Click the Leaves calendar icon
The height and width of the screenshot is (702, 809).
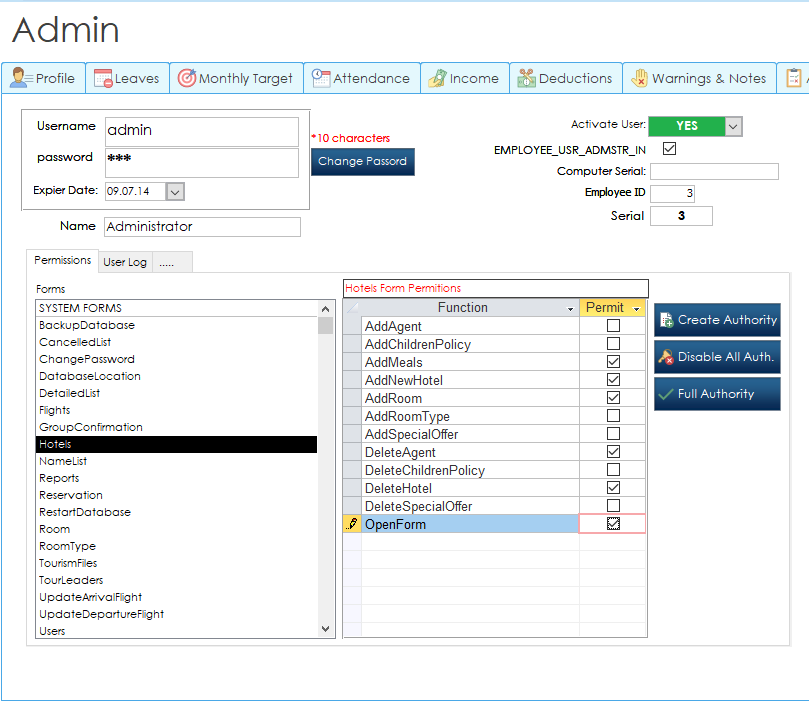pyautogui.click(x=103, y=78)
